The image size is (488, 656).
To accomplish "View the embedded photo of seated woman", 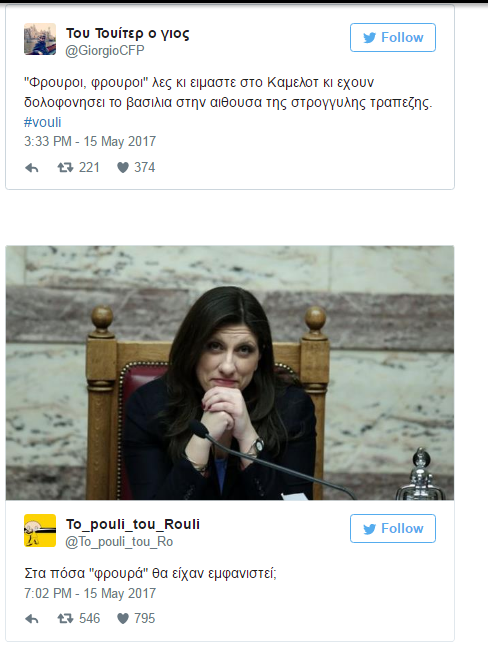I will pyautogui.click(x=230, y=373).
